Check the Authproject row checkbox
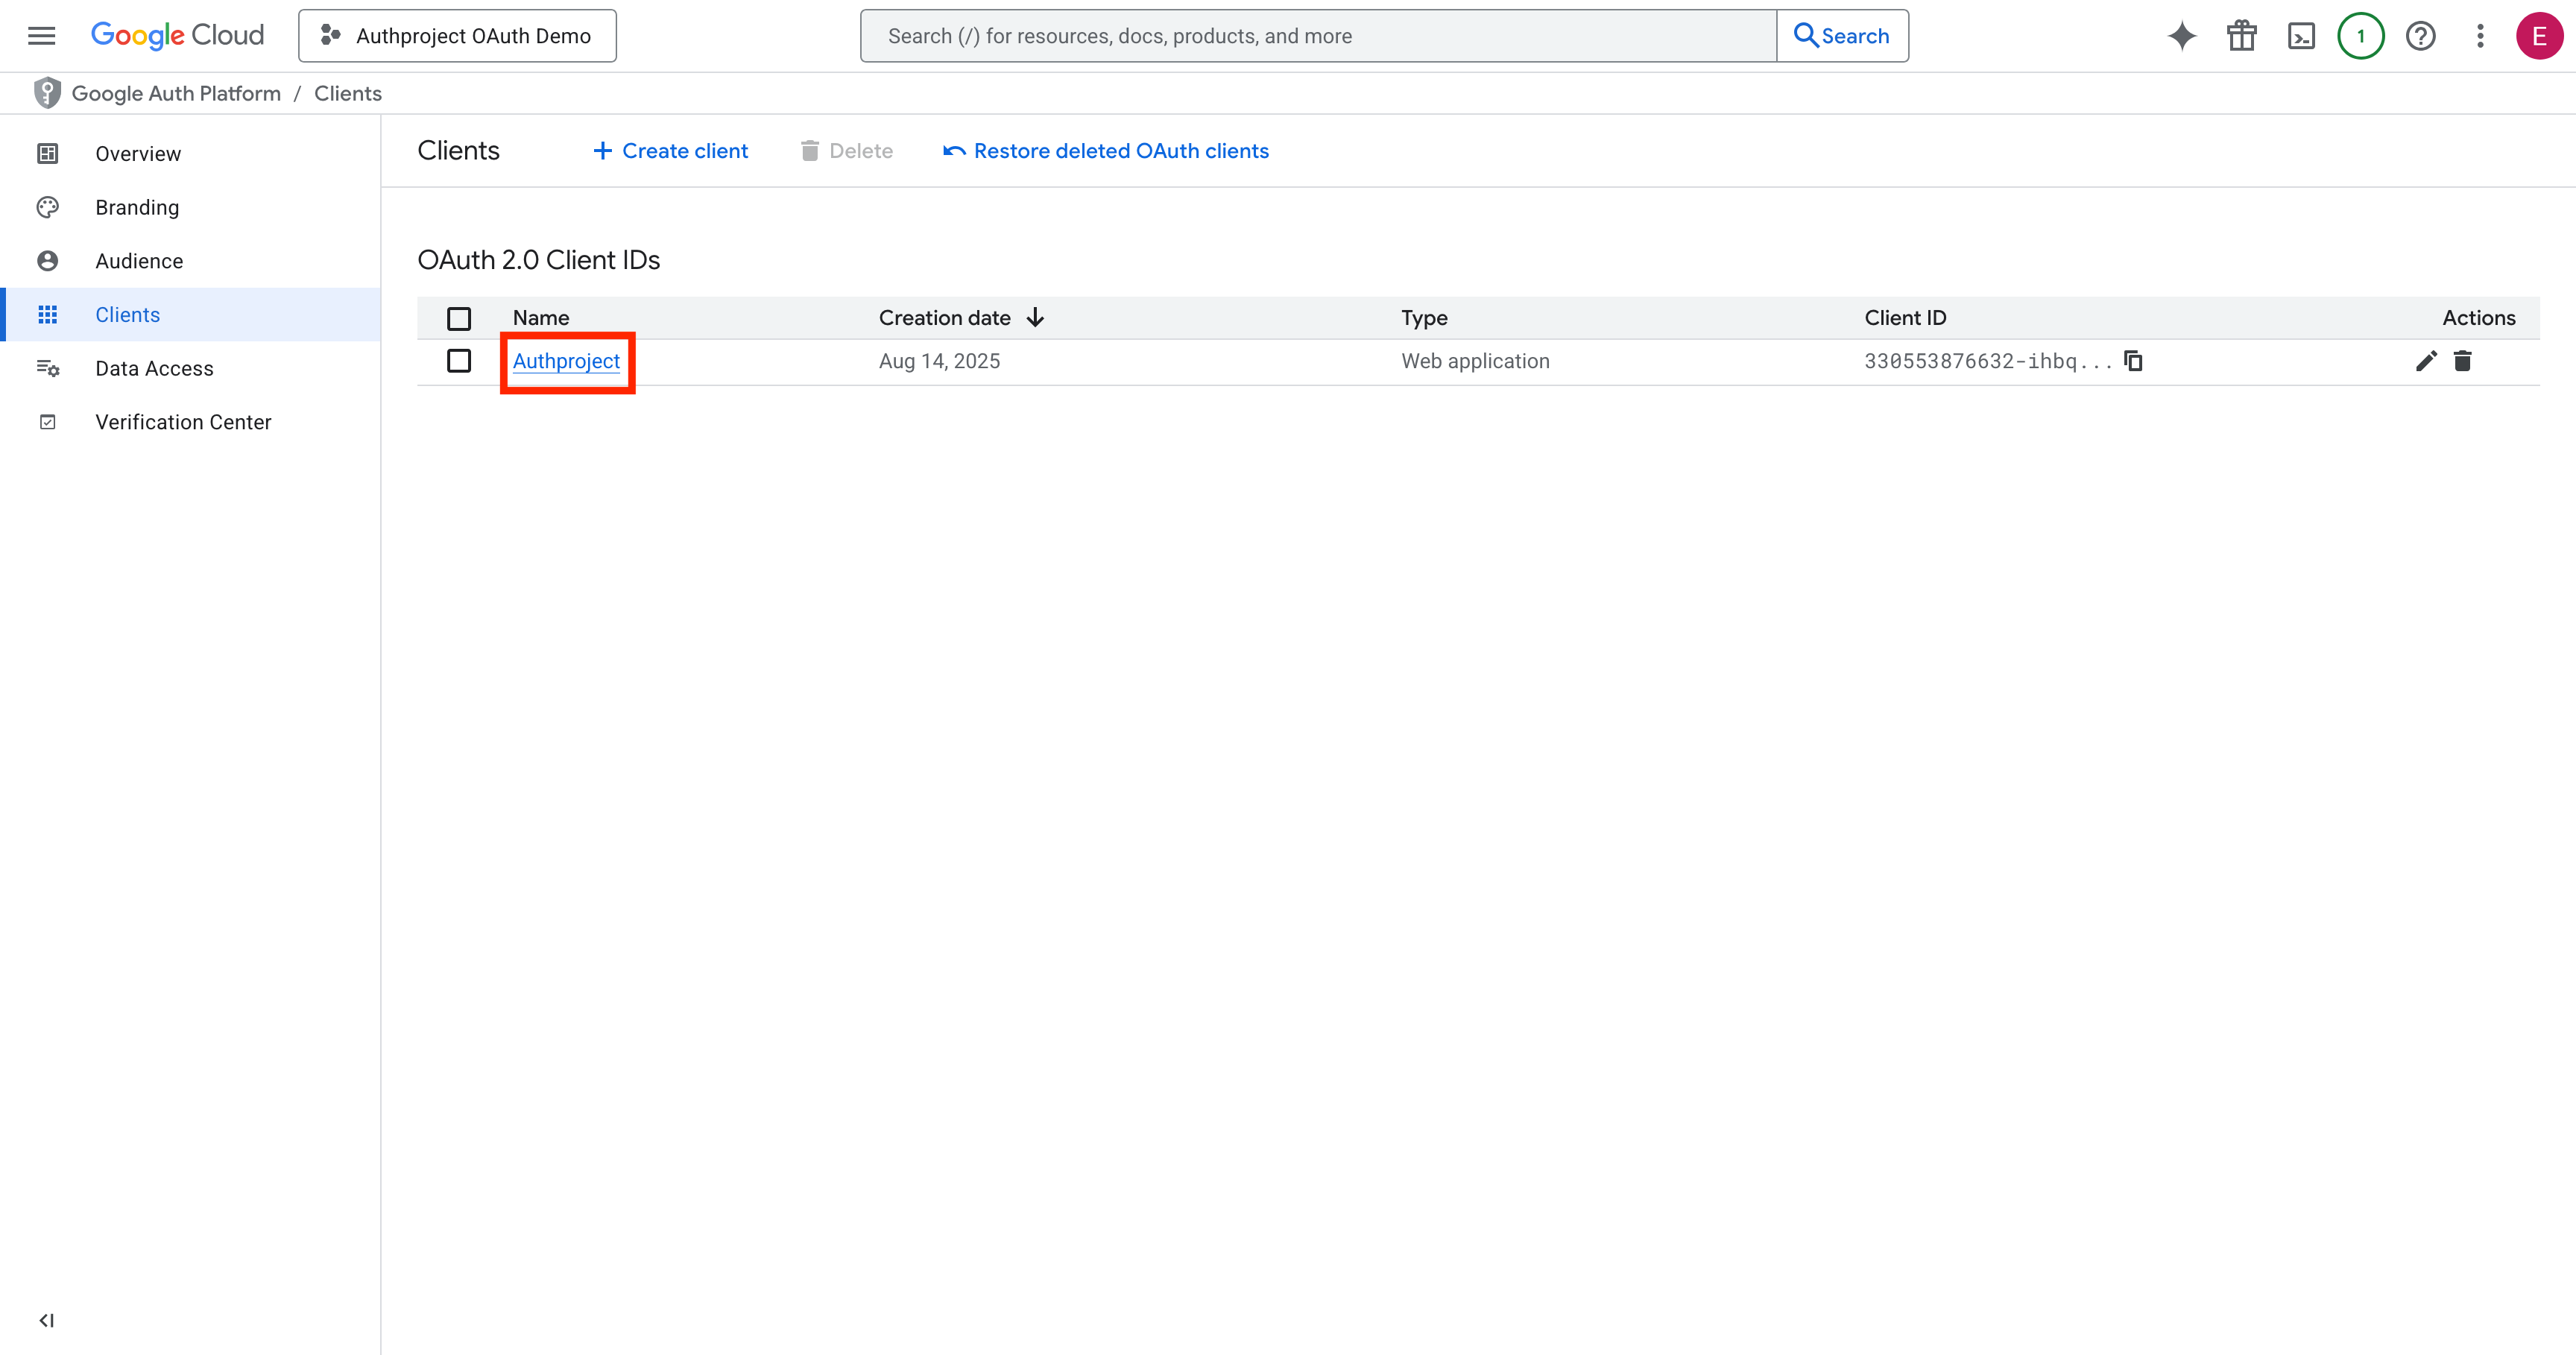The width and height of the screenshot is (2576, 1355). tap(459, 360)
